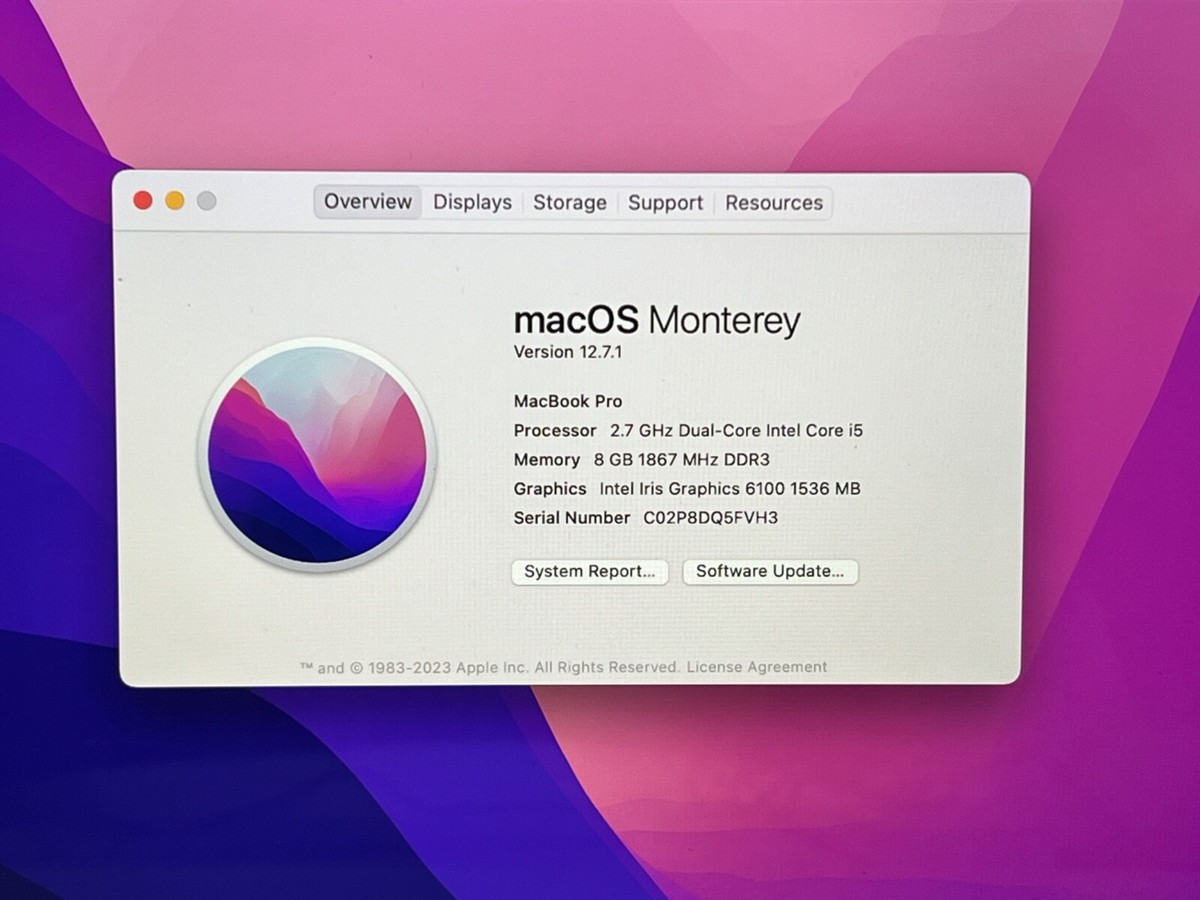
Task: Close the About This Mac window
Action: pos(143,201)
